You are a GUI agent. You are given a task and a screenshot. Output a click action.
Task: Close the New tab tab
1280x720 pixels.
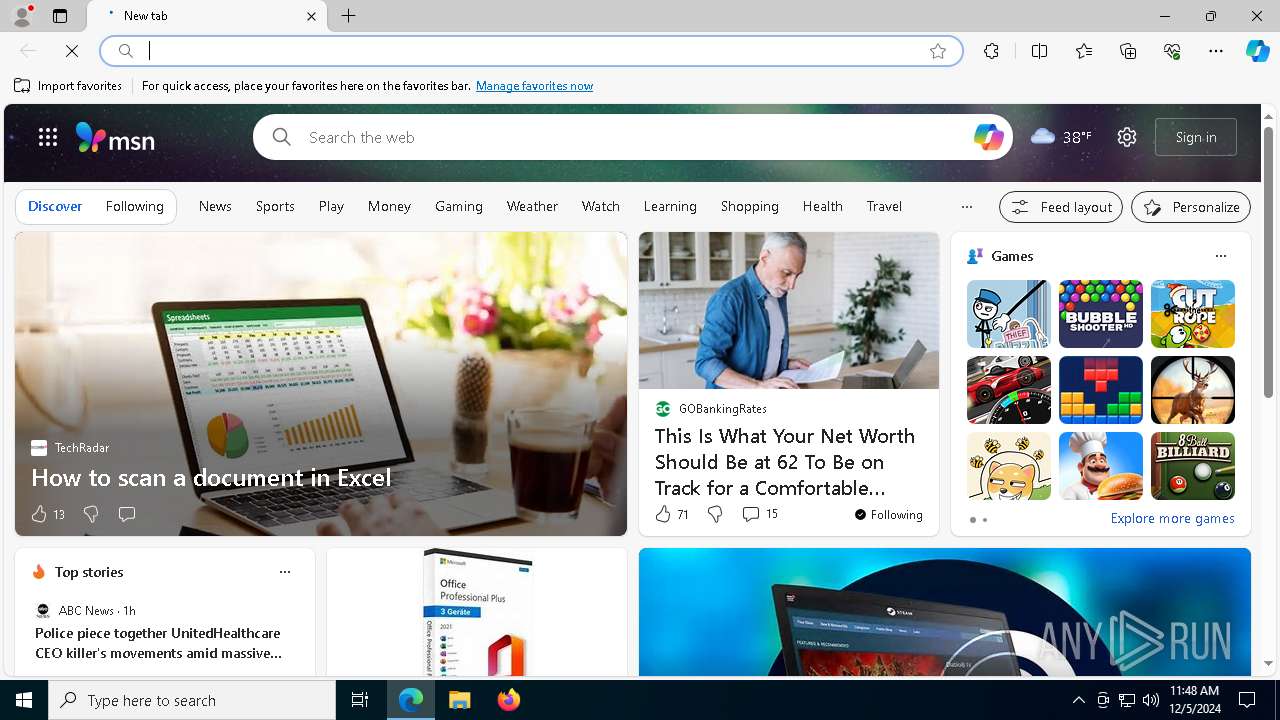(x=311, y=16)
